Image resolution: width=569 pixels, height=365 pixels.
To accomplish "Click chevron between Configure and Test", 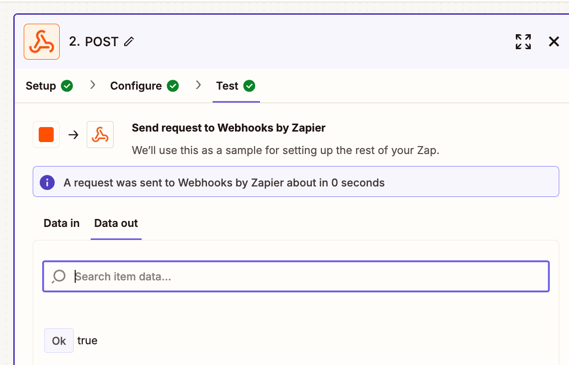I will point(198,85).
